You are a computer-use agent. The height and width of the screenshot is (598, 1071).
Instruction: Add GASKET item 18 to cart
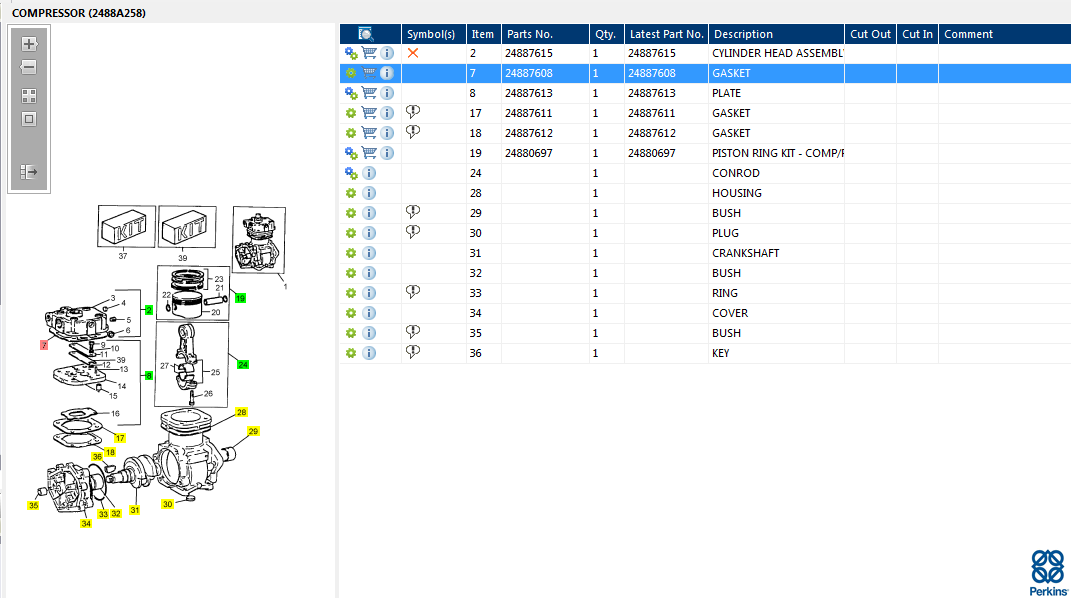click(x=369, y=132)
